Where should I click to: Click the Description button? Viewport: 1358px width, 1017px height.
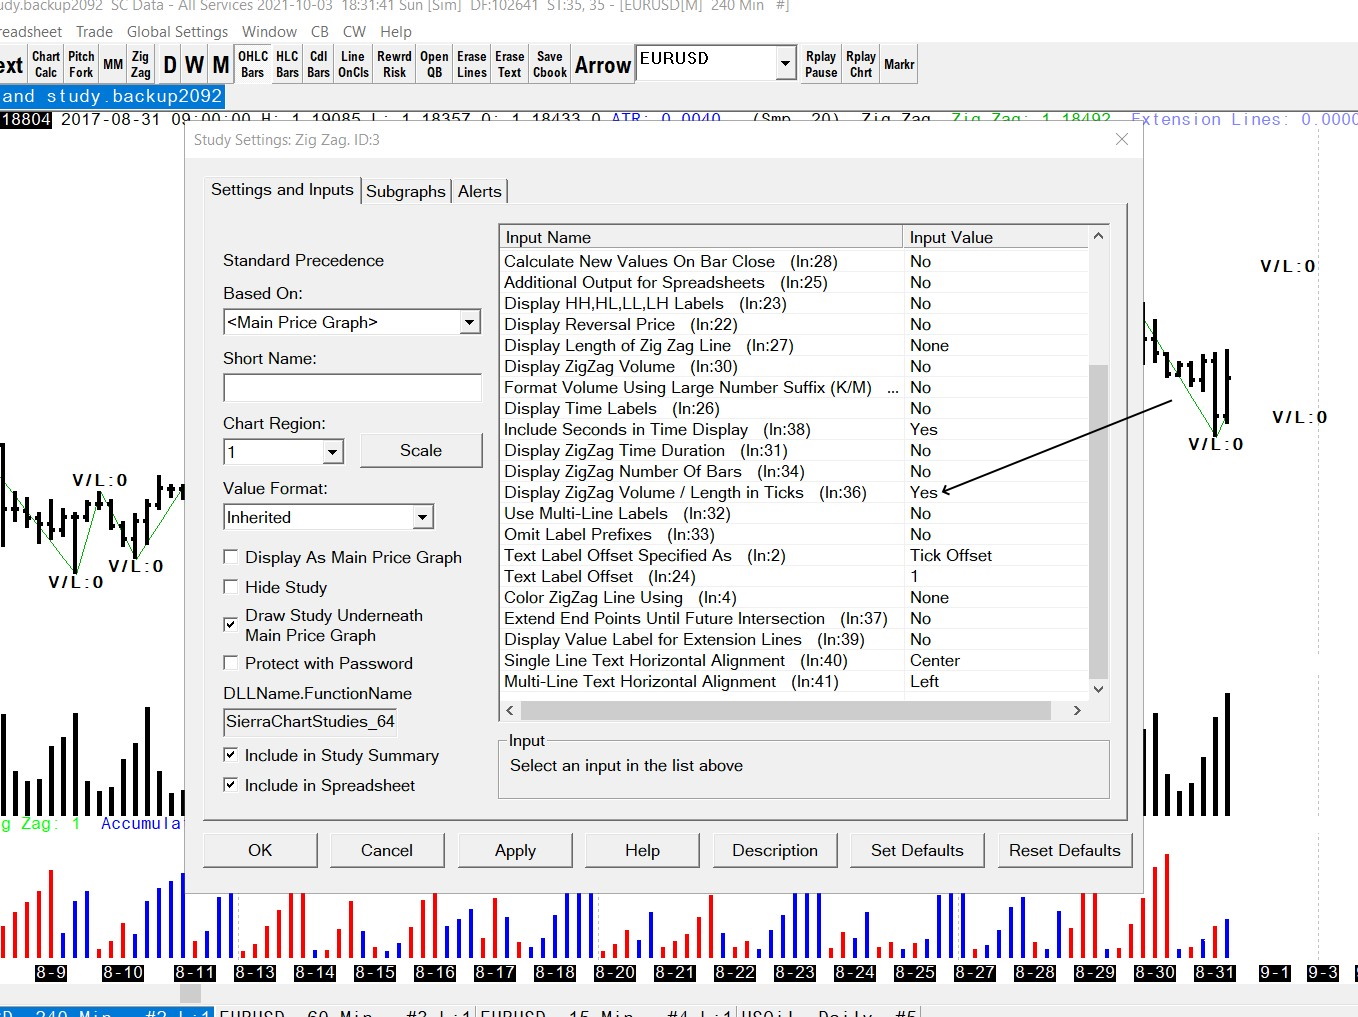[x=775, y=850]
